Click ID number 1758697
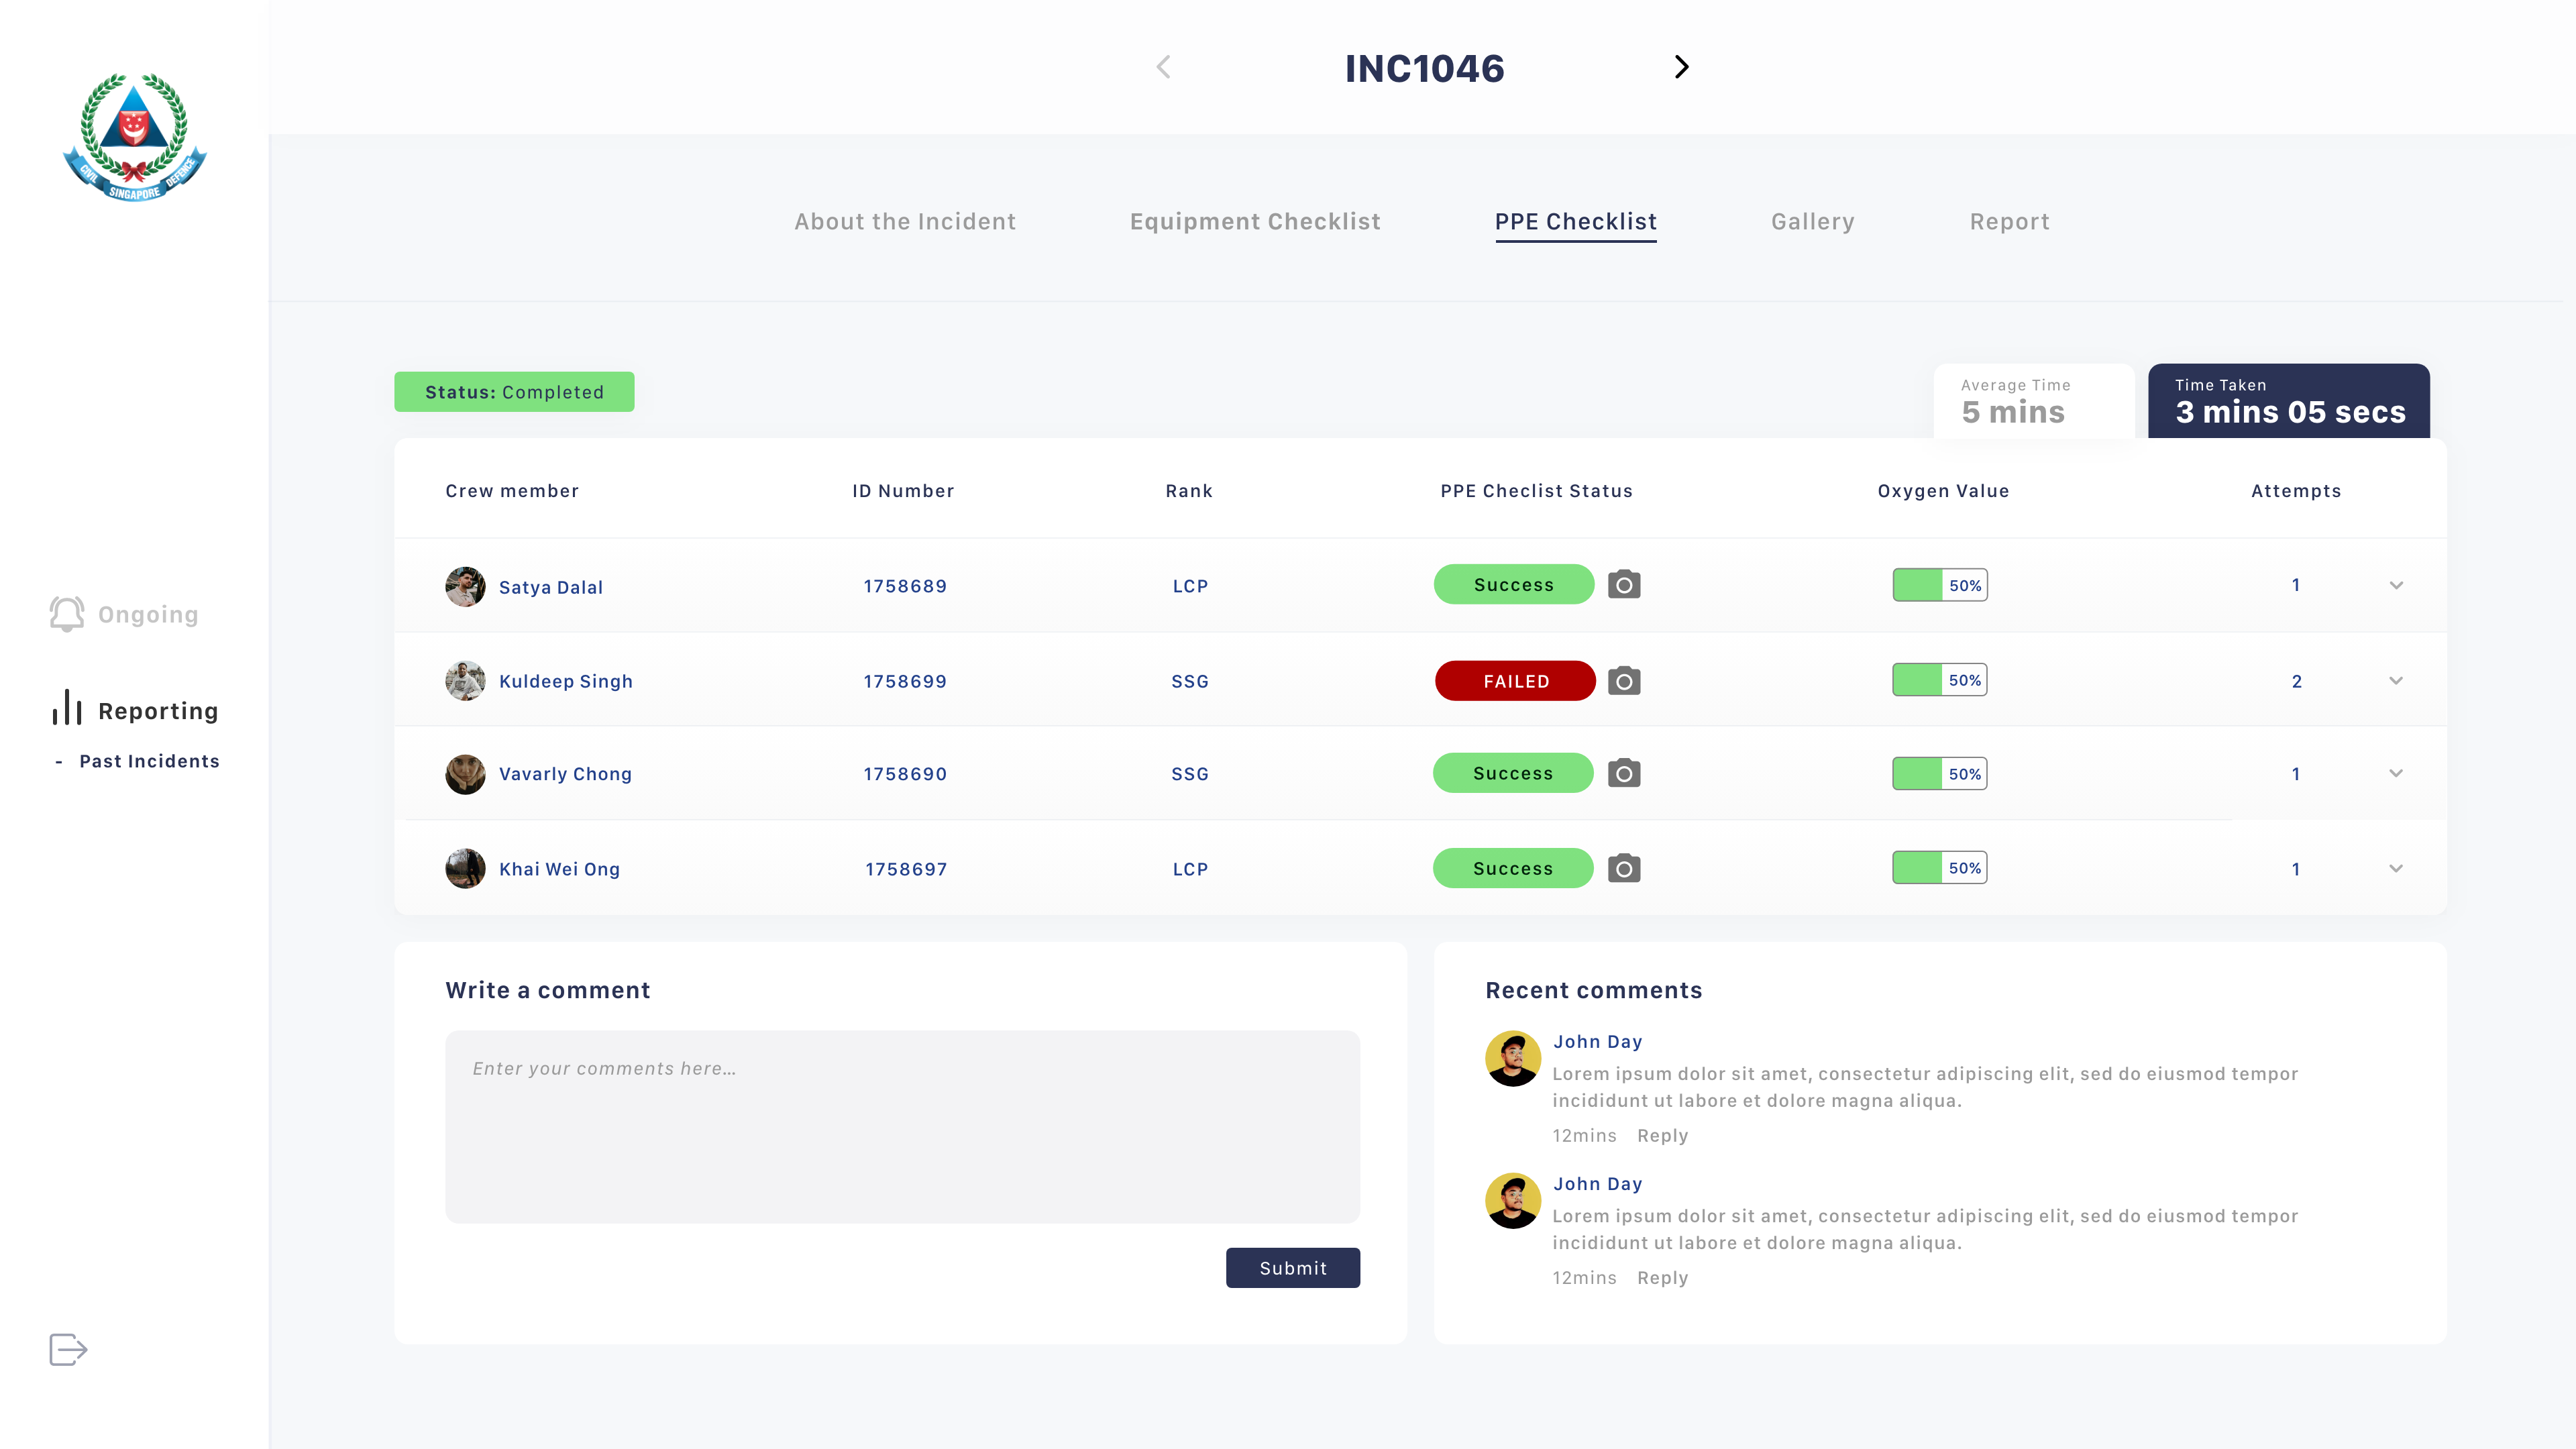Image resolution: width=2576 pixels, height=1449 pixels. click(906, 869)
